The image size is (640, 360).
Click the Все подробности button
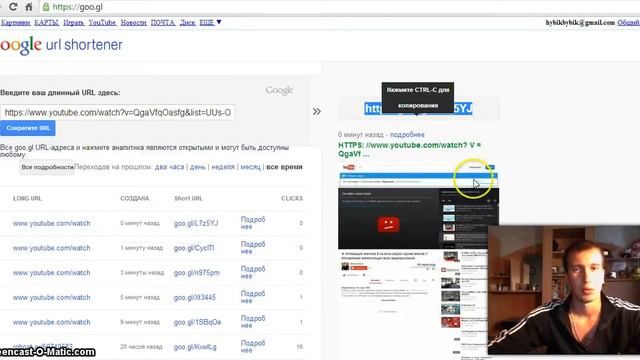(47, 167)
